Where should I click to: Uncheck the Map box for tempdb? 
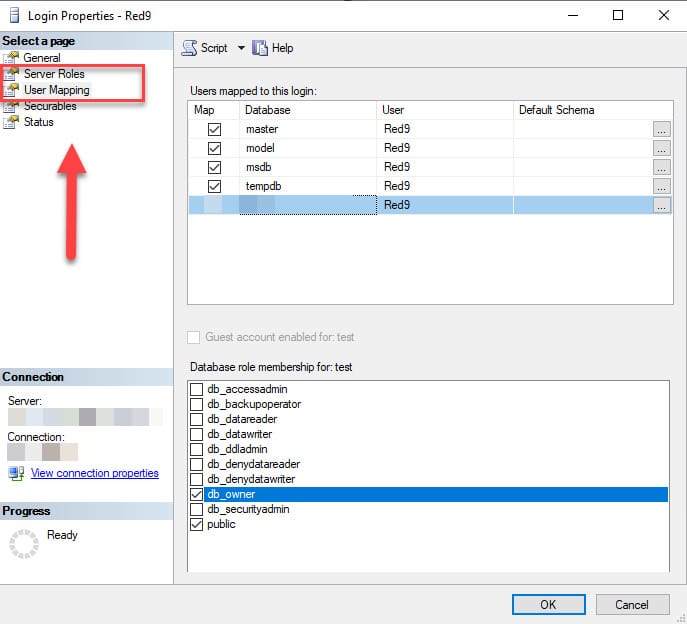(214, 186)
